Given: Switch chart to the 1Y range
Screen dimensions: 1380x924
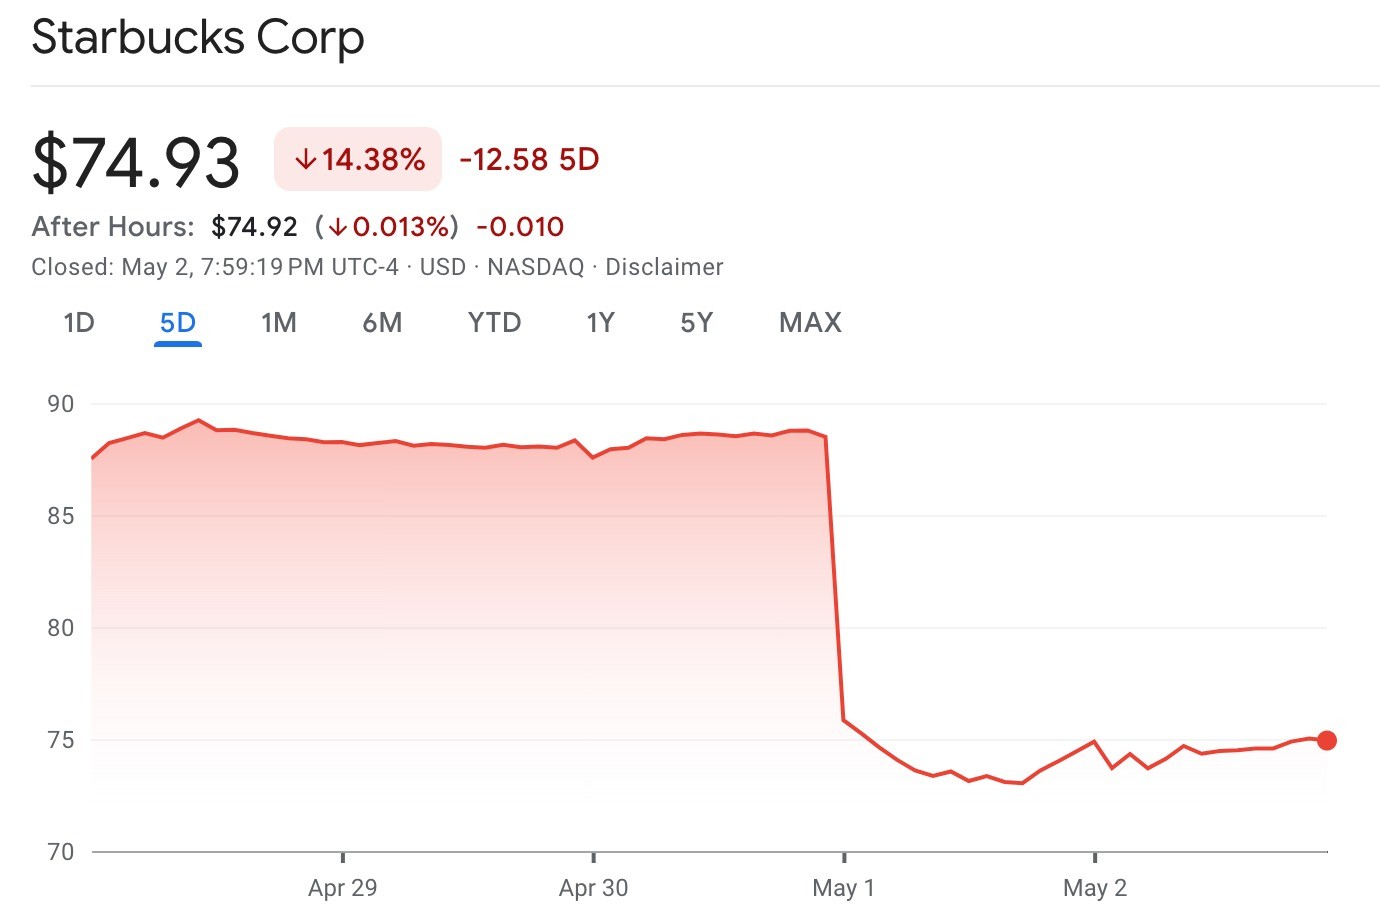Looking at the screenshot, I should click(600, 323).
